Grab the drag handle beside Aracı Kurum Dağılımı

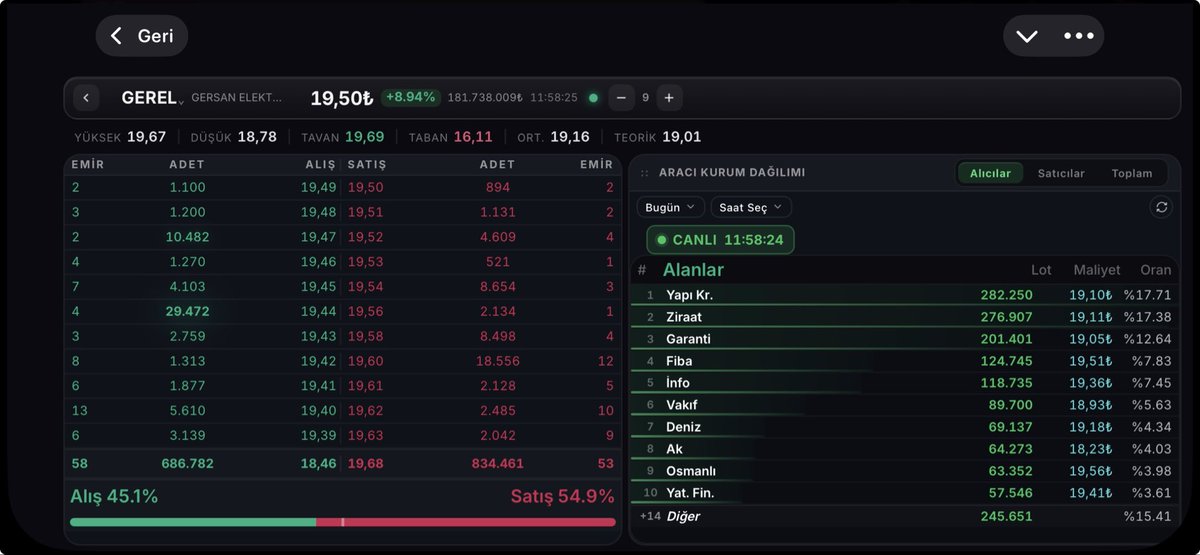[x=644, y=173]
